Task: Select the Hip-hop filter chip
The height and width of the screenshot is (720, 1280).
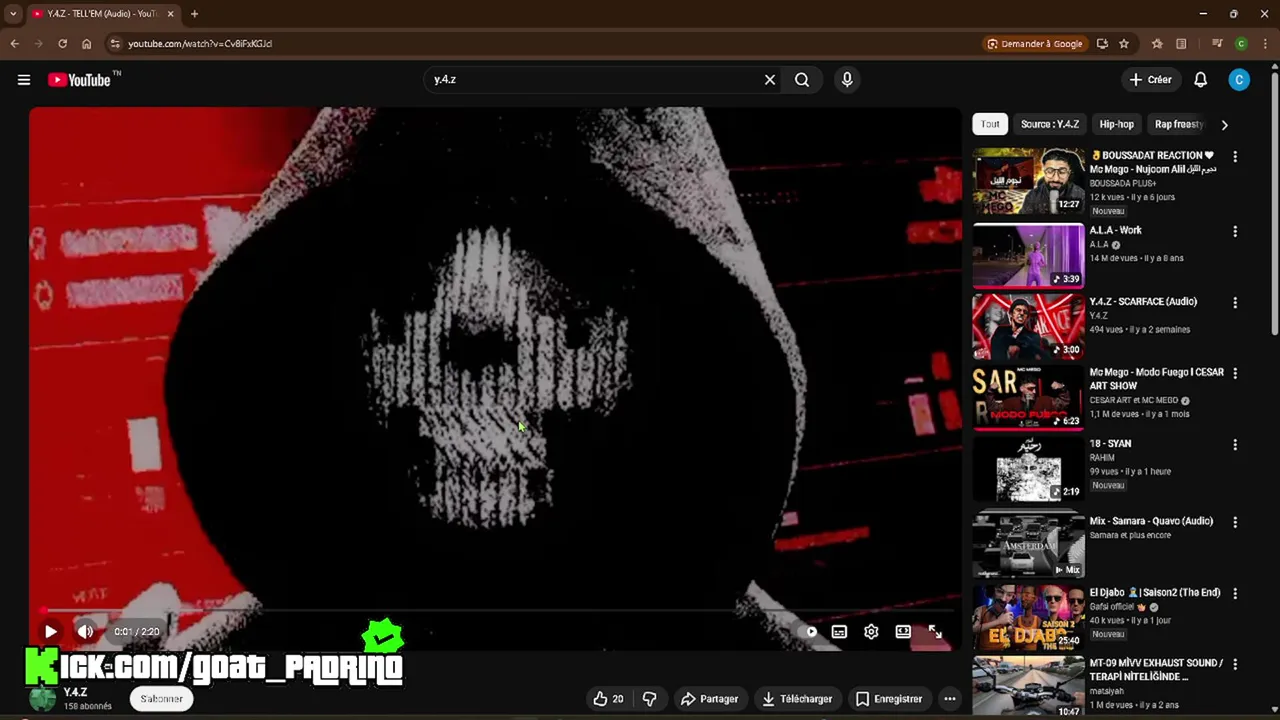Action: (1117, 124)
